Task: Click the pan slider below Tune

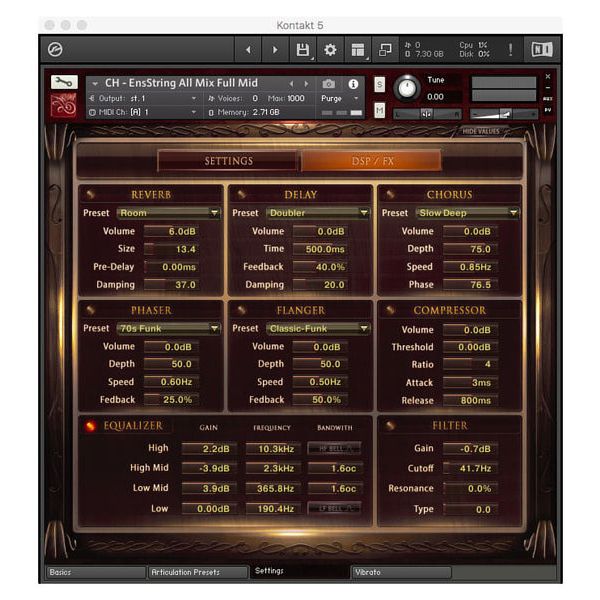Action: 427,114
